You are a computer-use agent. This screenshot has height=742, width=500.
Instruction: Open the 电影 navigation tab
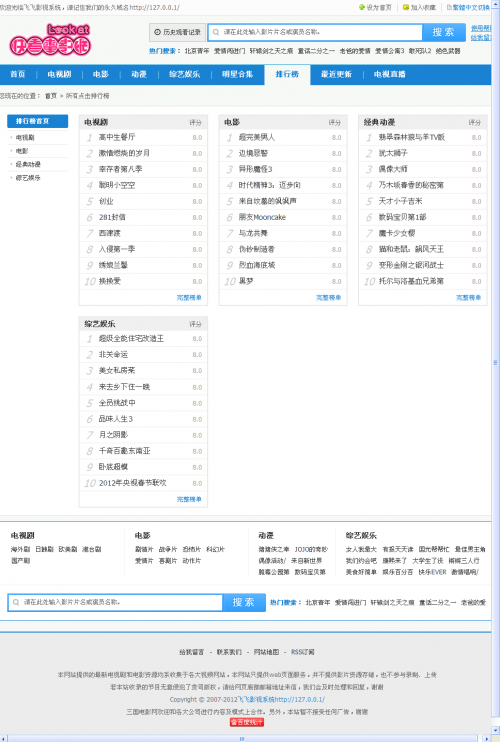coord(101,74)
